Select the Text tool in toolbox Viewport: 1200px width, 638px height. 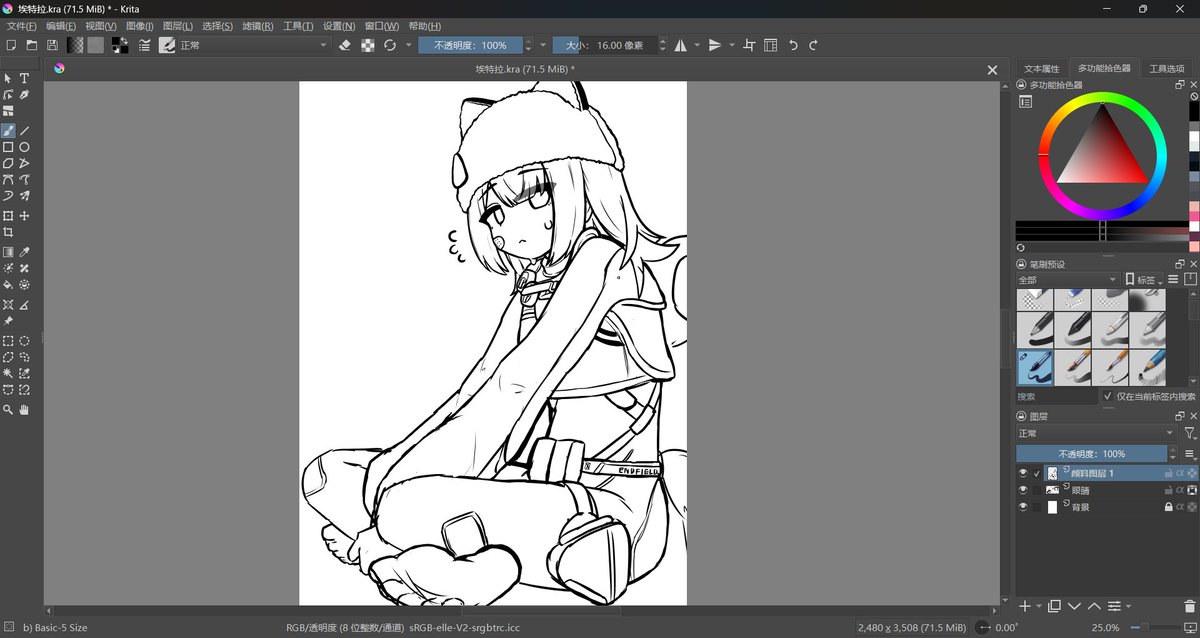coord(25,78)
